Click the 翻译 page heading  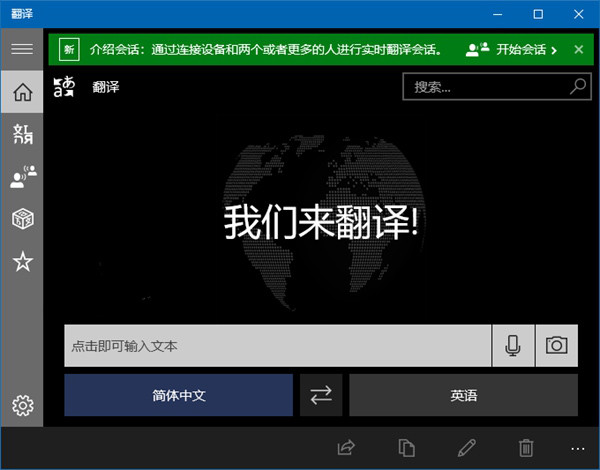click(x=106, y=87)
